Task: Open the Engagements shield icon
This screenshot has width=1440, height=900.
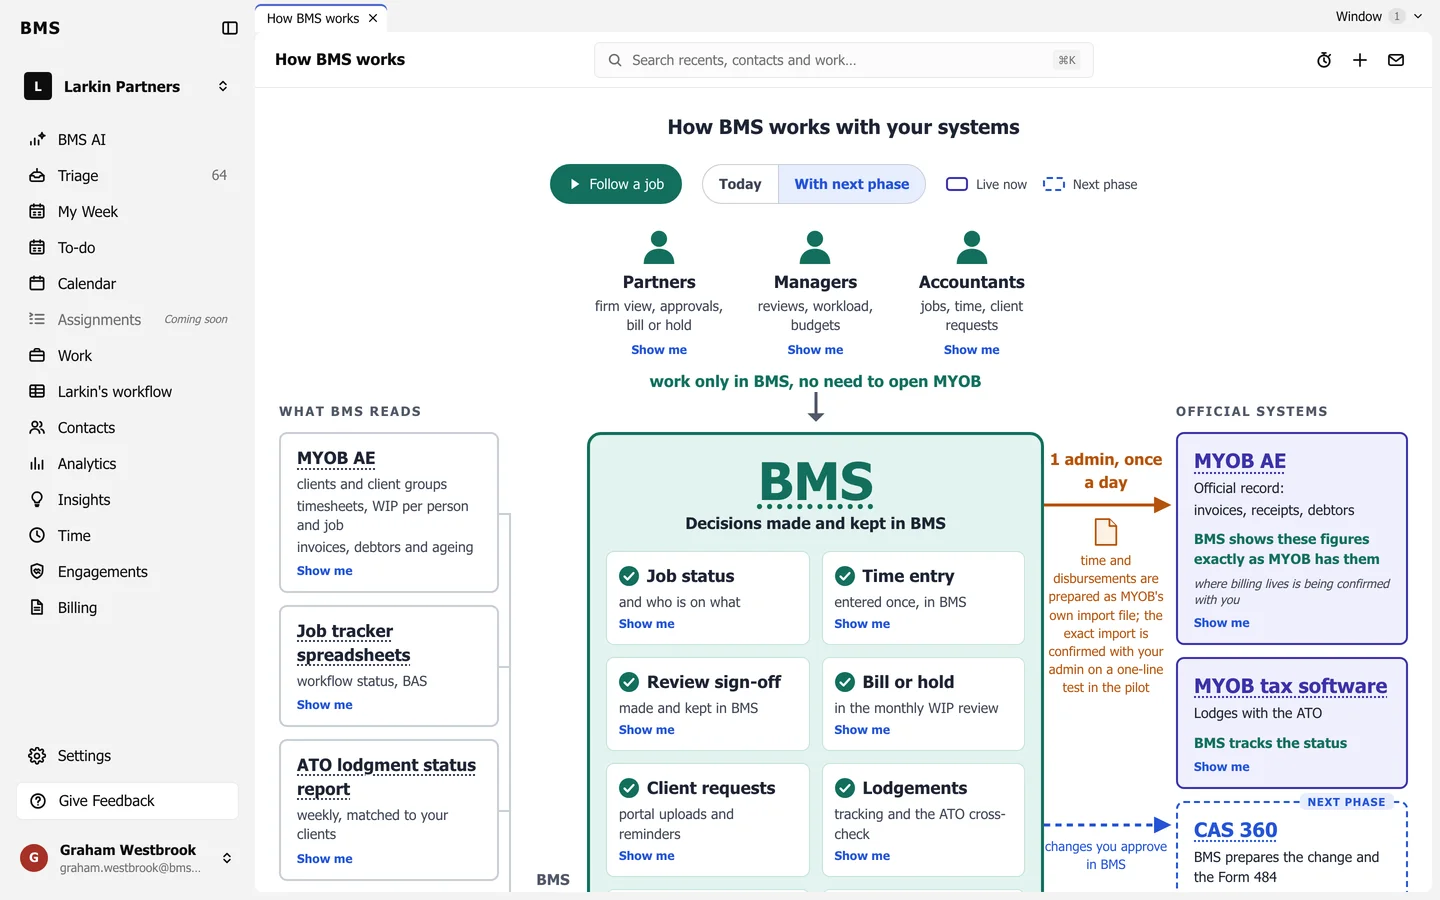Action: [37, 572]
